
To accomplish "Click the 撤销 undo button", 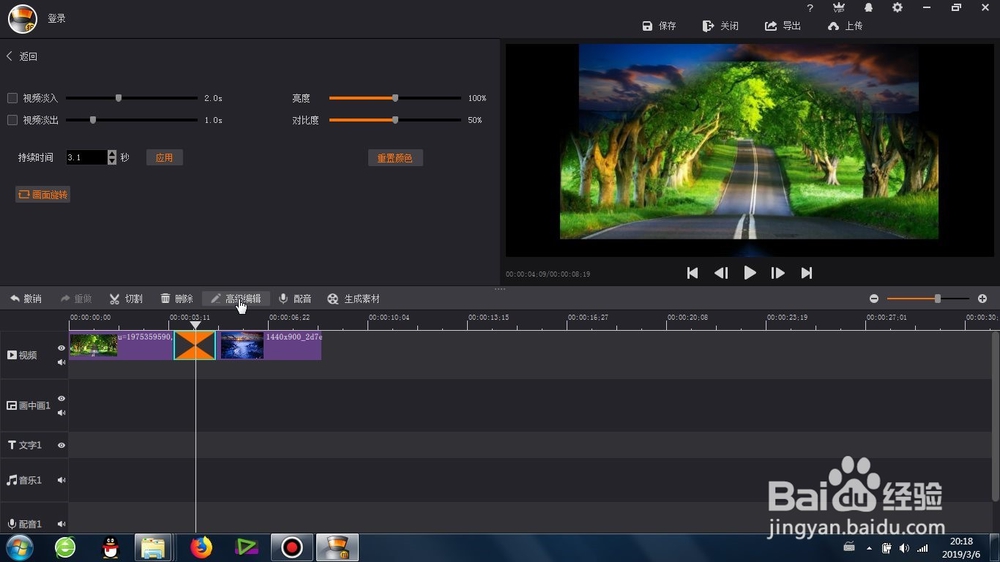I will (26, 299).
